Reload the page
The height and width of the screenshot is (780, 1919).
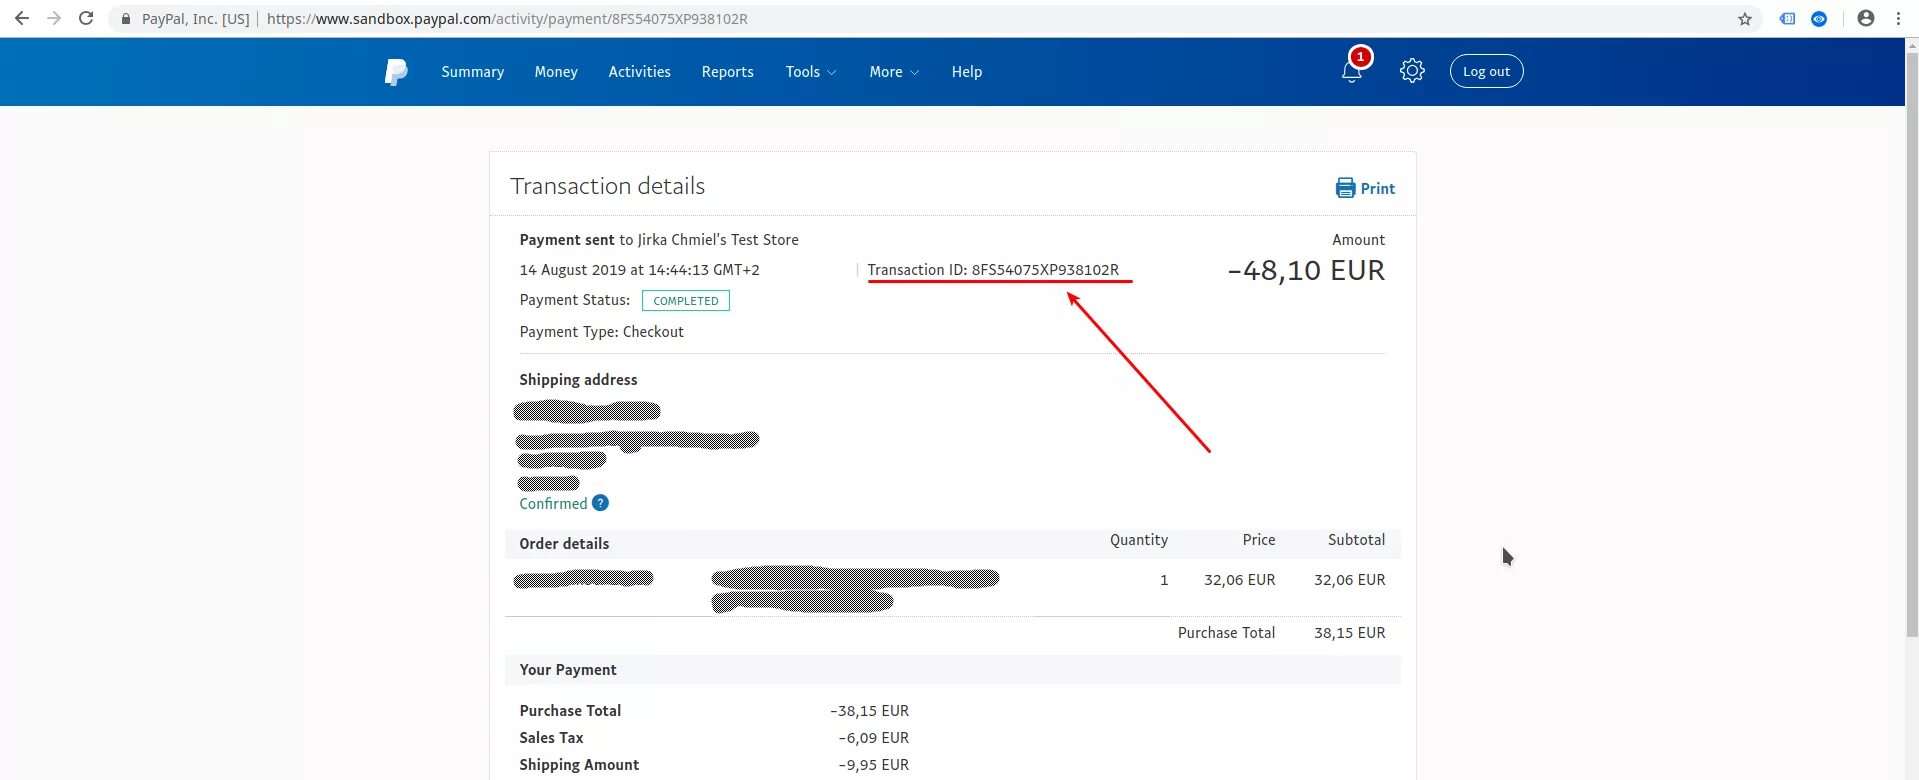[x=86, y=18]
